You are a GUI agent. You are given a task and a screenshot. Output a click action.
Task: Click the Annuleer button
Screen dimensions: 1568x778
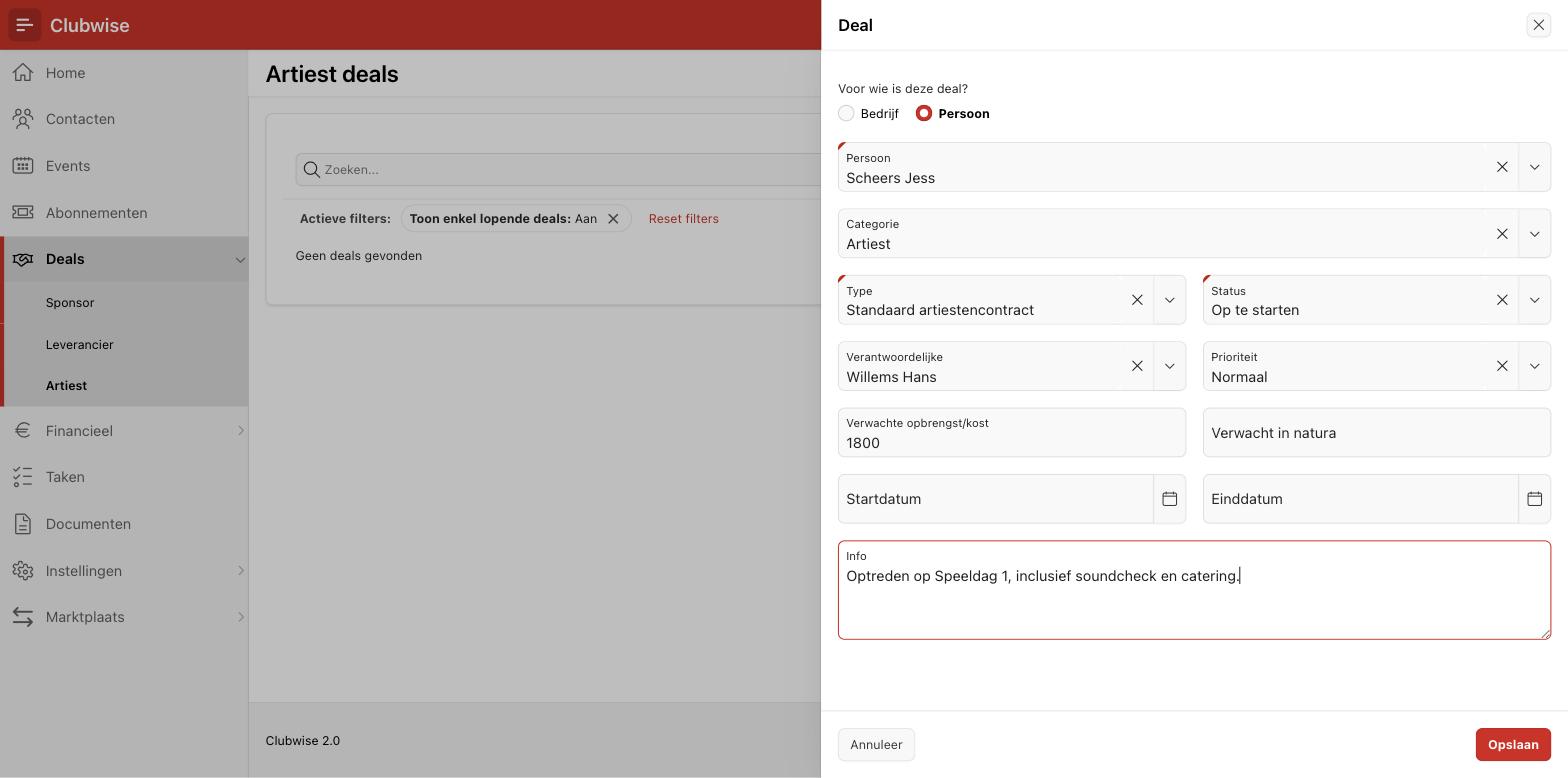pos(876,745)
